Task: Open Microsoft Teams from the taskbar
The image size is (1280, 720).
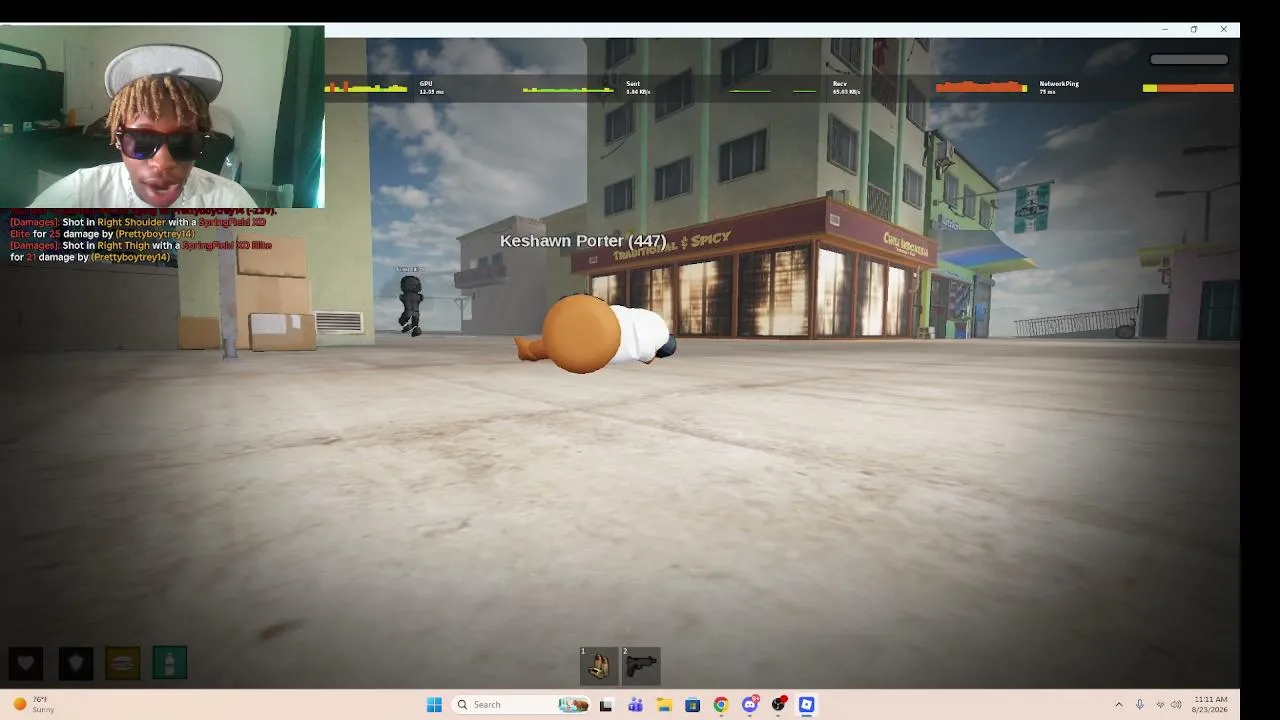Action: coord(635,705)
